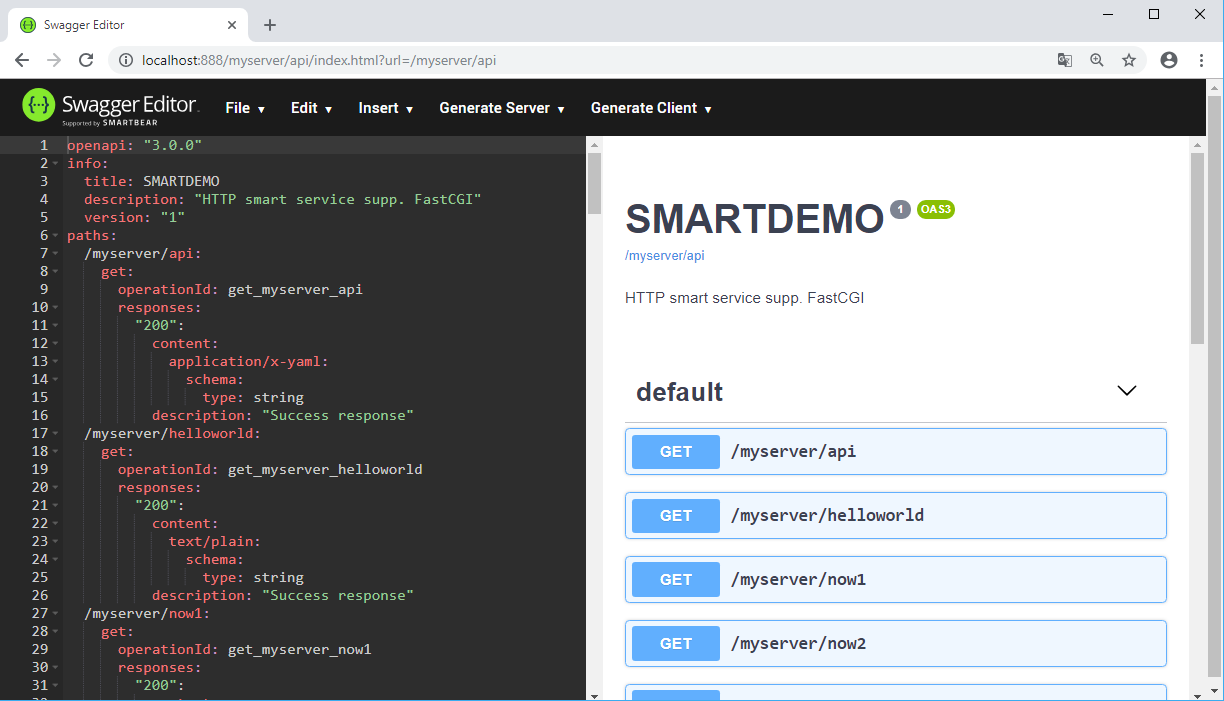Expand GET /myserver/helloworld operation
The height and width of the screenshot is (701, 1224).
click(896, 515)
